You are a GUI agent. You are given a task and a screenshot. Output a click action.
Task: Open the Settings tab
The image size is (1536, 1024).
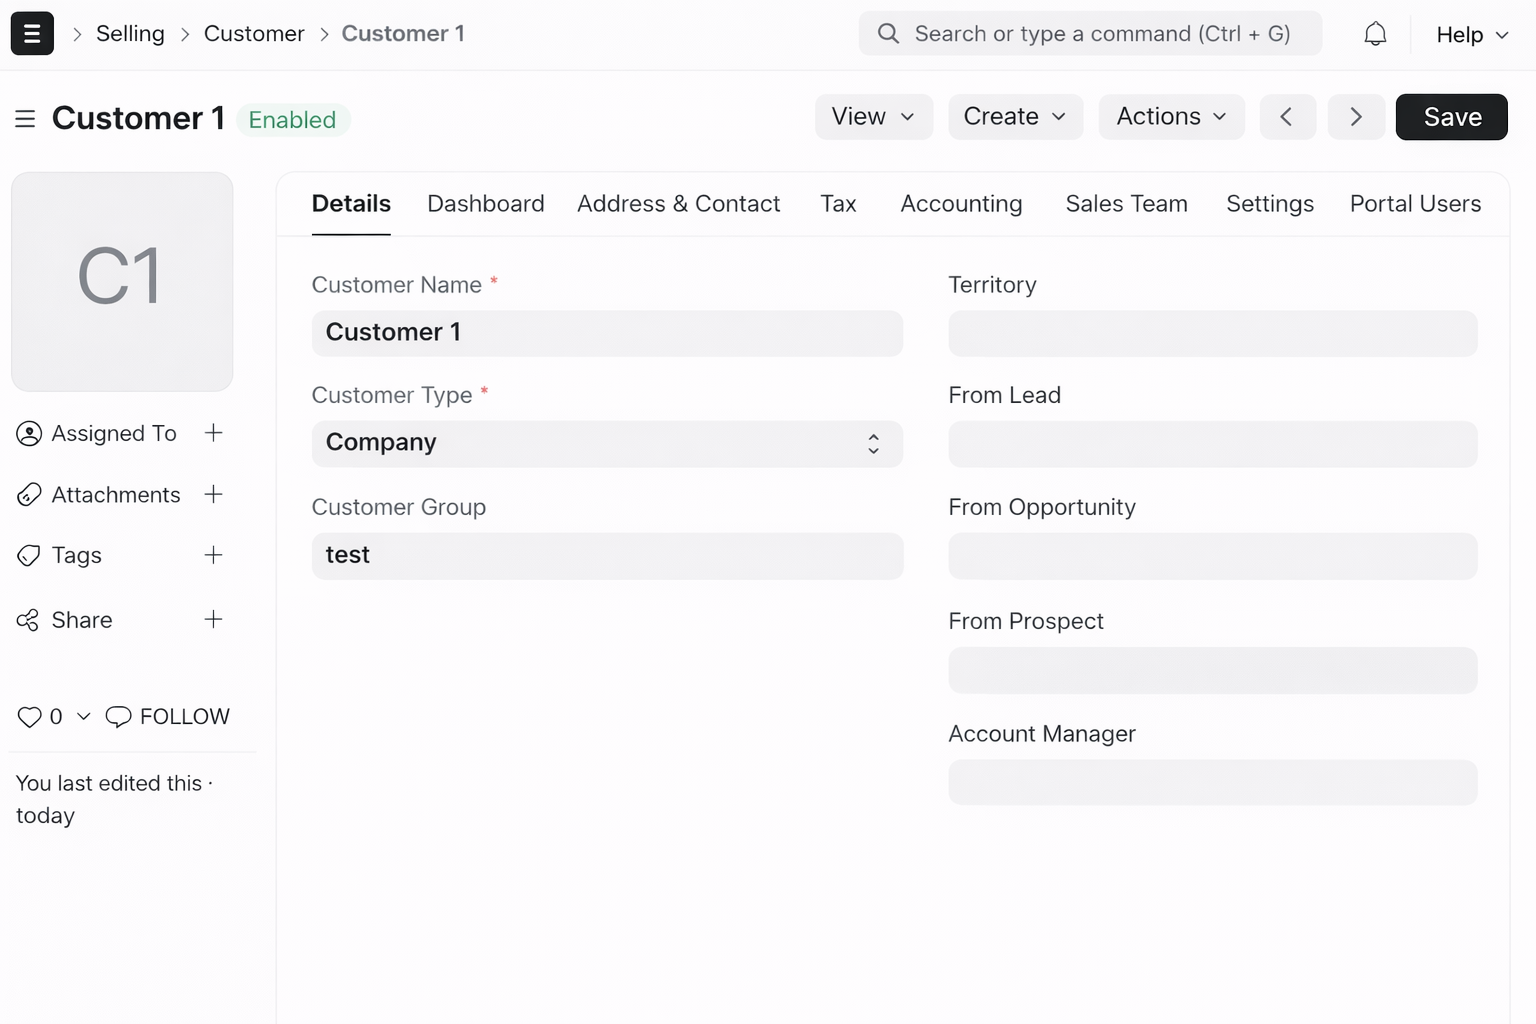[x=1270, y=204]
